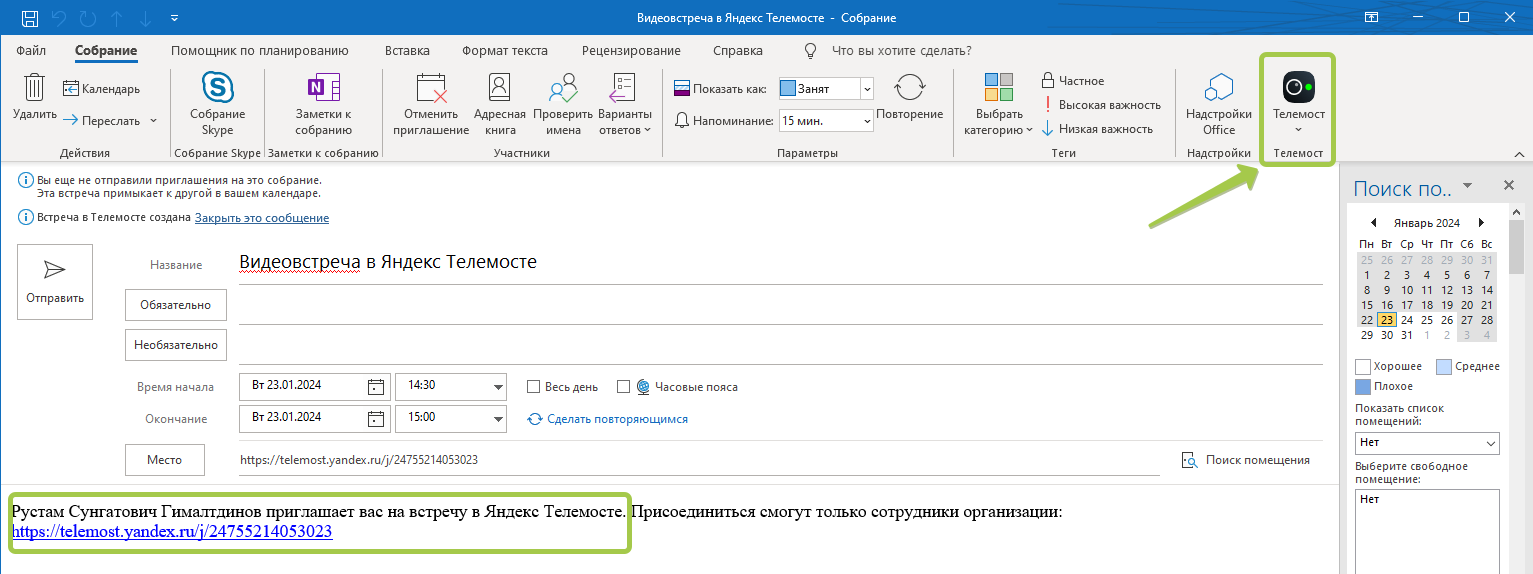
Task: Open the Помощник по планированию tab
Action: 260,50
